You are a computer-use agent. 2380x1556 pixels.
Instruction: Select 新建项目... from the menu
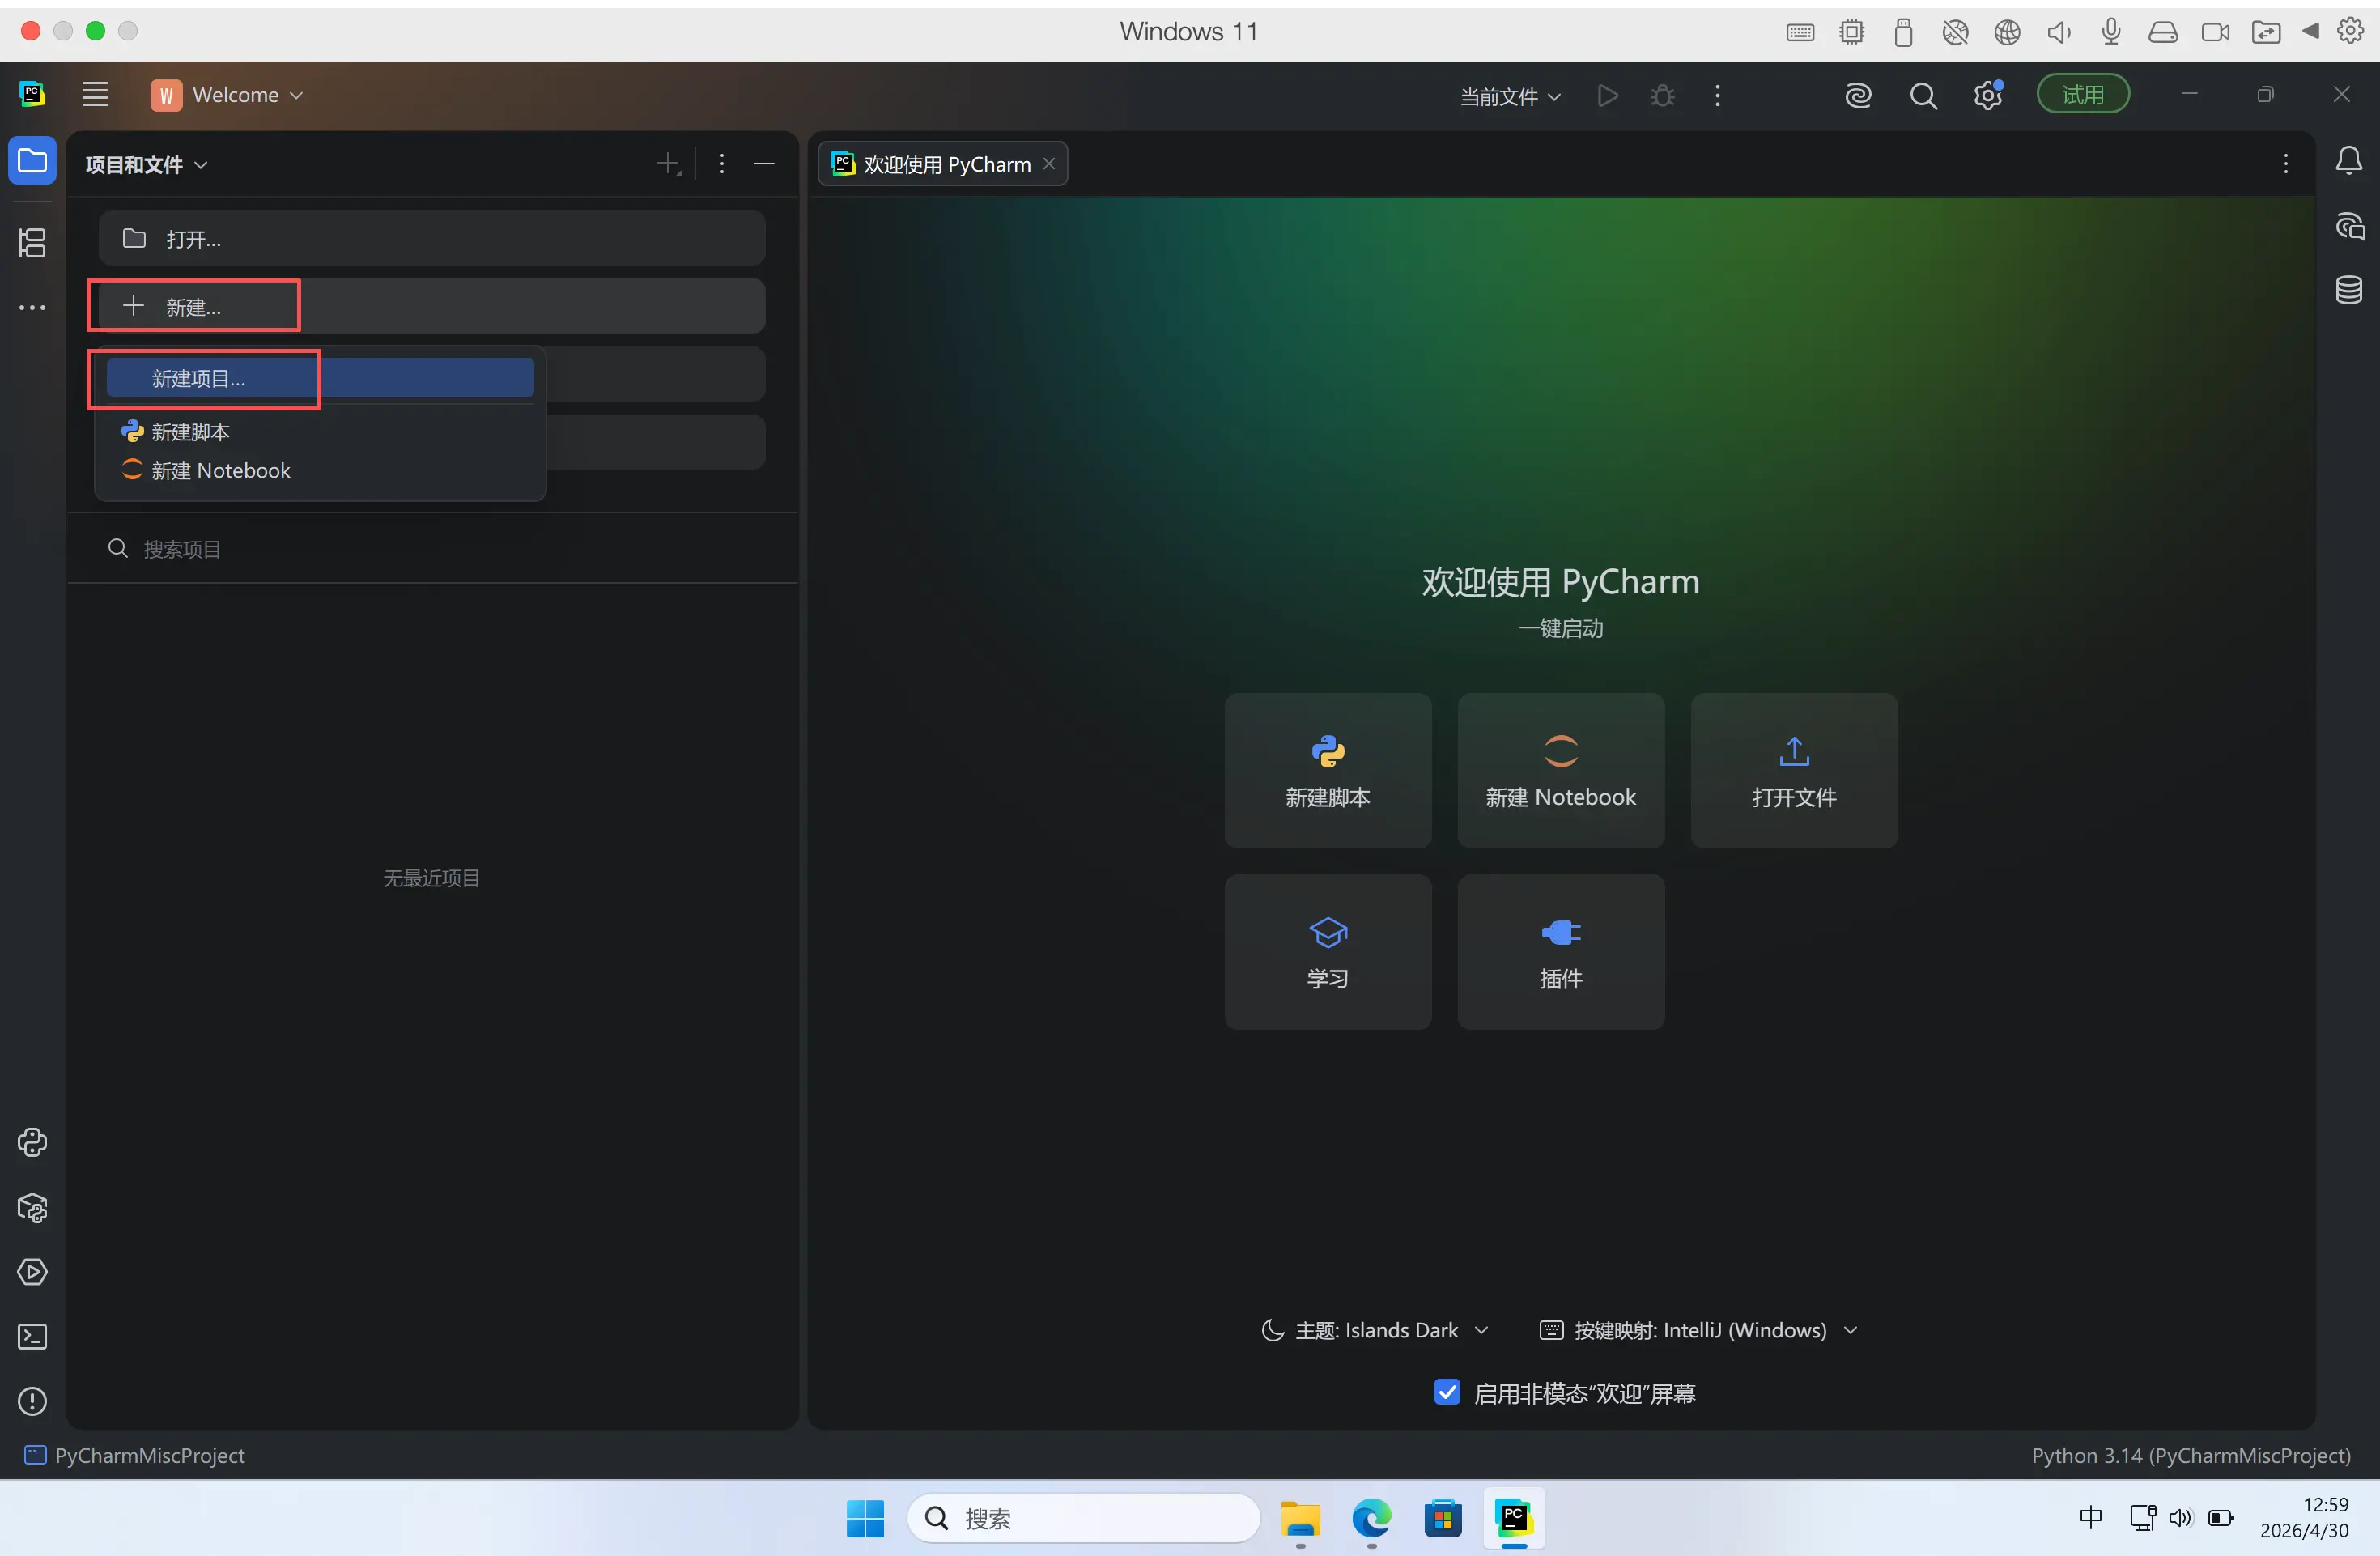tap(320, 378)
